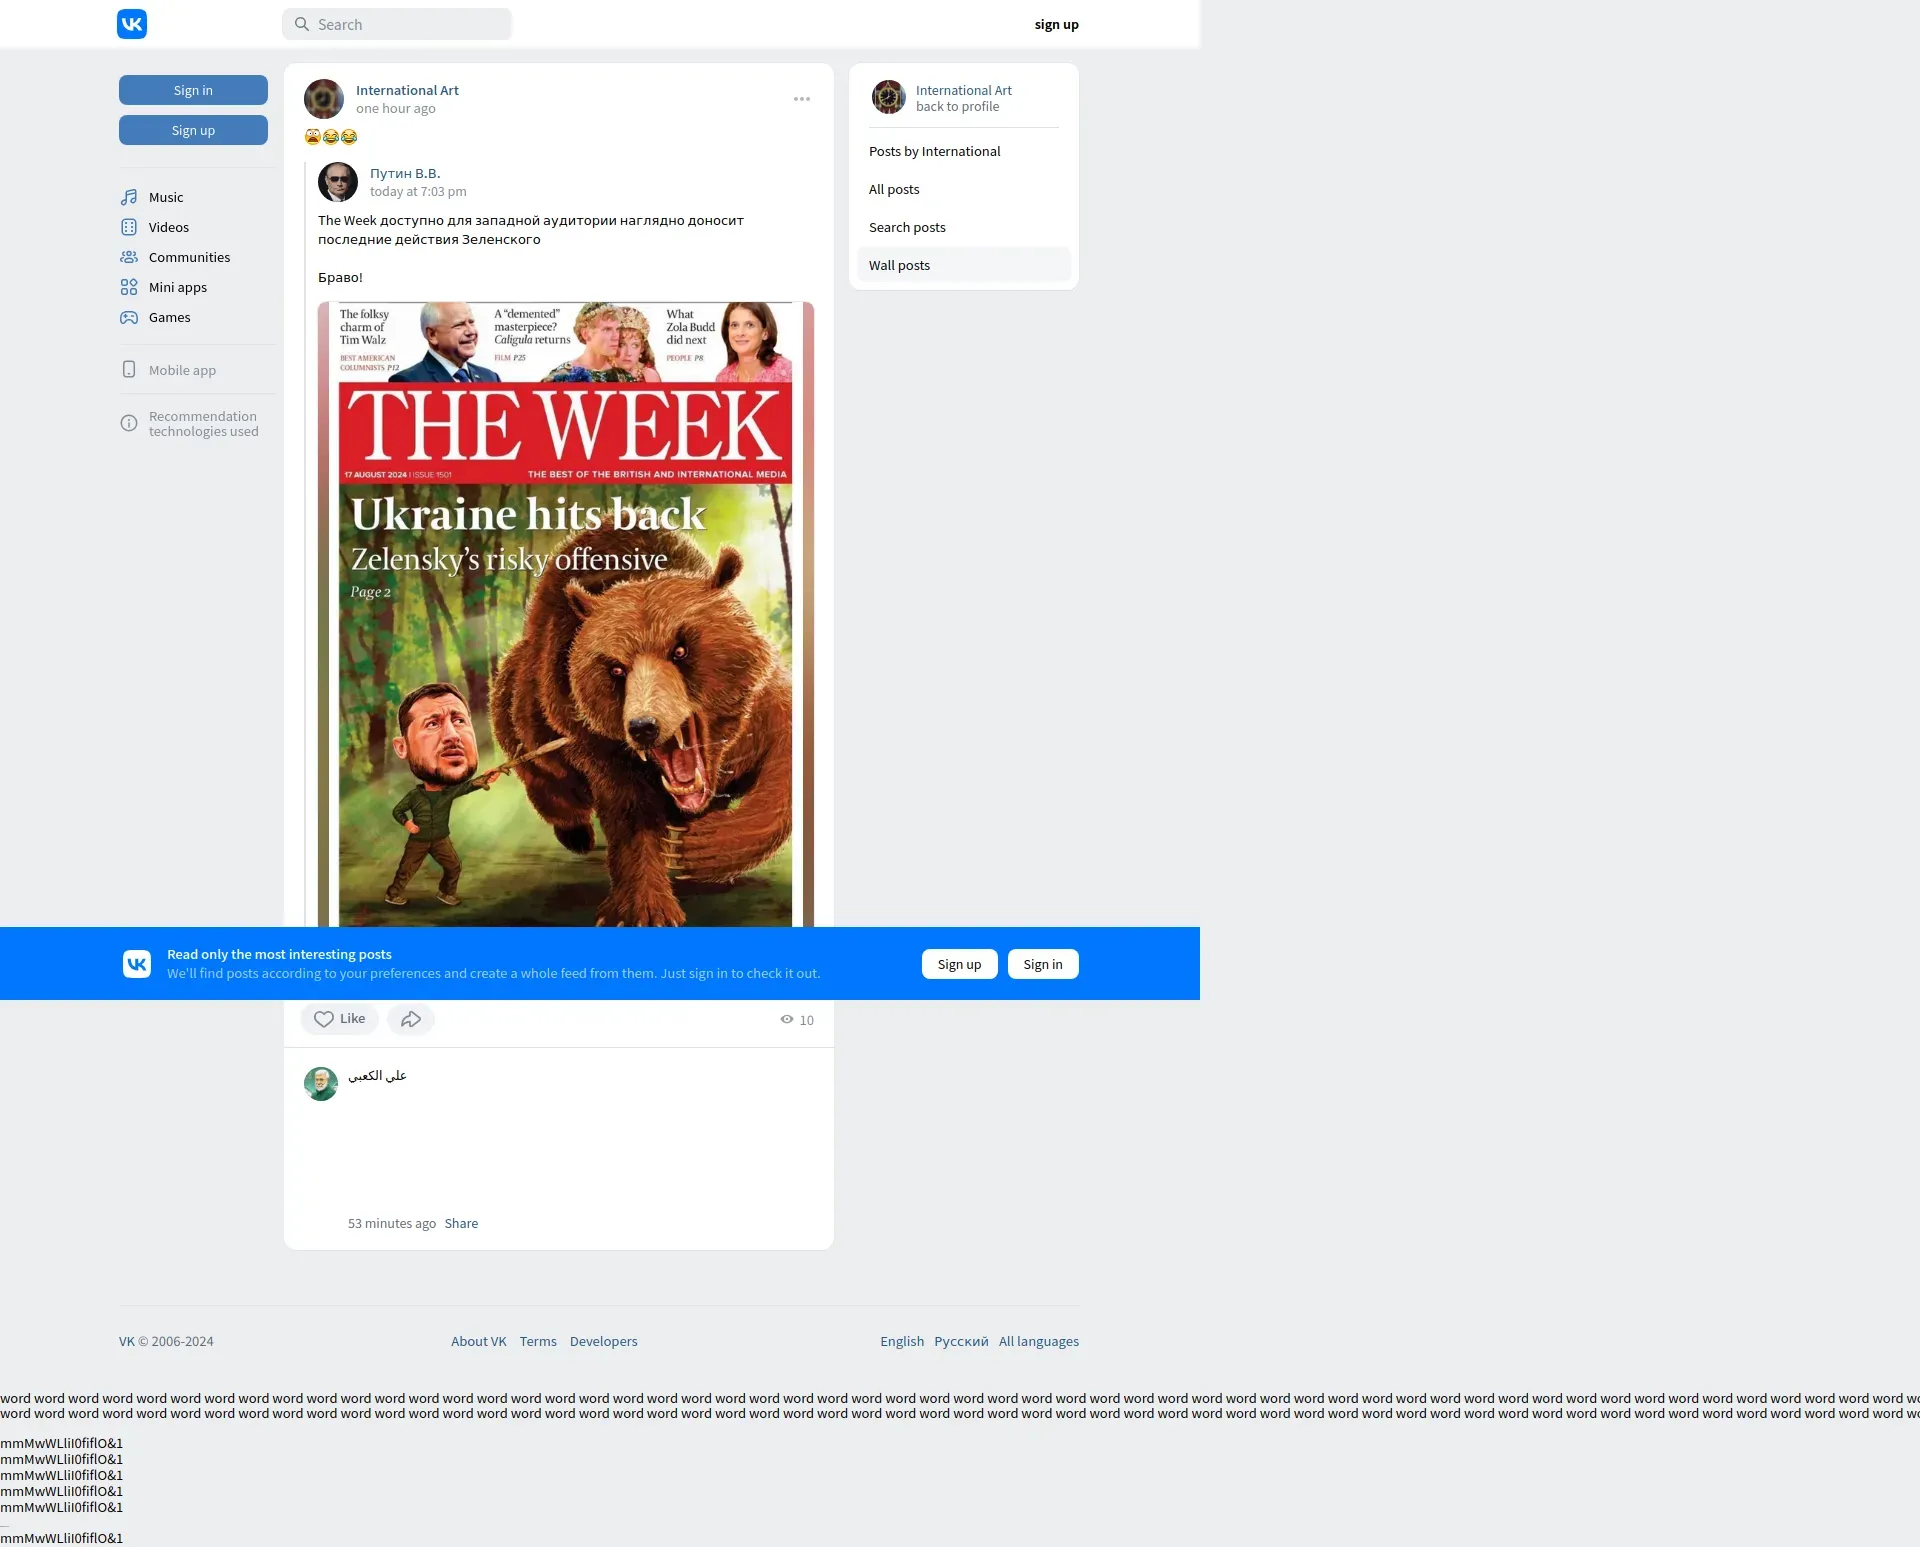Click Sign up button in blue banner
The width and height of the screenshot is (1920, 1547).
tap(959, 964)
